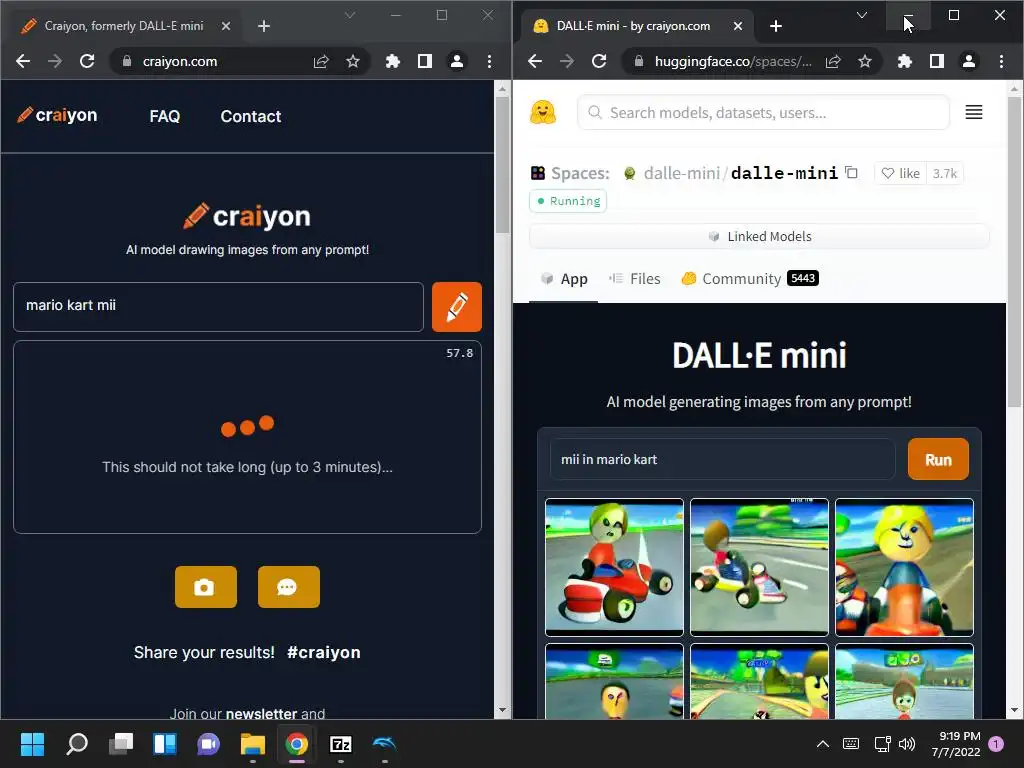Click the camera screenshot button on craiyon
This screenshot has height=768, width=1024.
point(206,587)
